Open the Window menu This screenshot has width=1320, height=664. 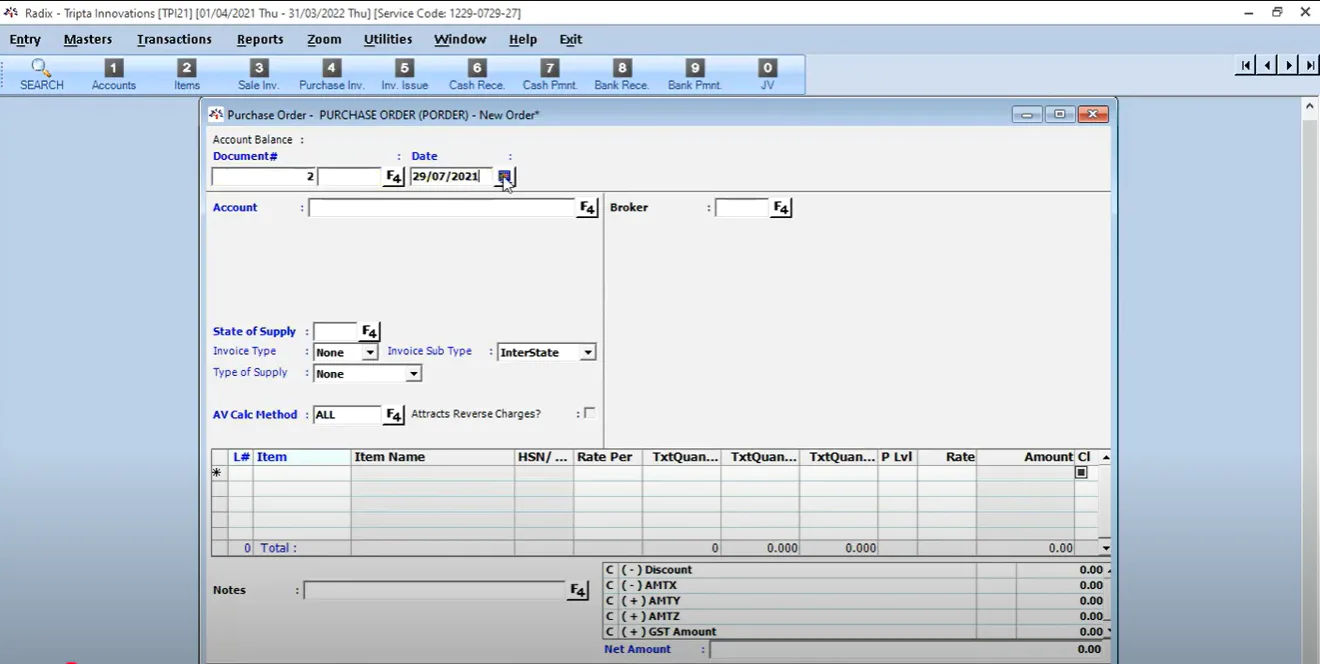click(x=460, y=40)
